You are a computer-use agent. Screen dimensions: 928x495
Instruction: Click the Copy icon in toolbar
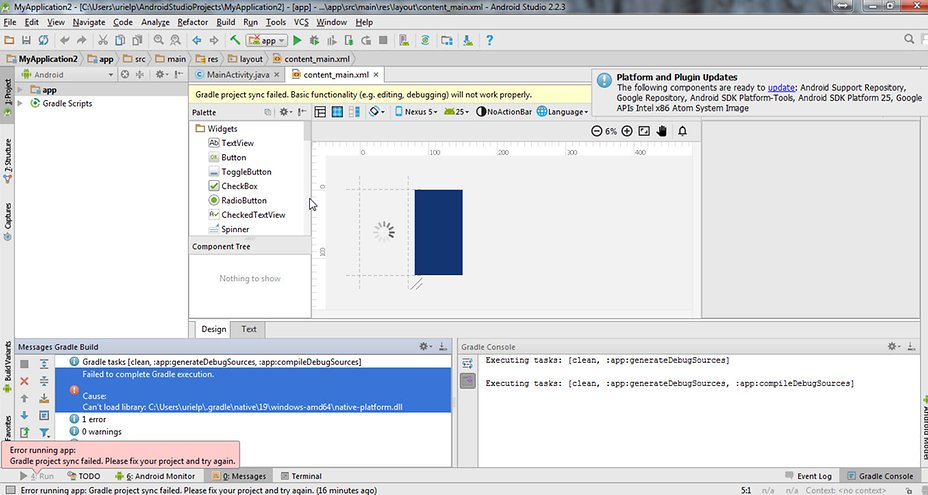(120, 40)
